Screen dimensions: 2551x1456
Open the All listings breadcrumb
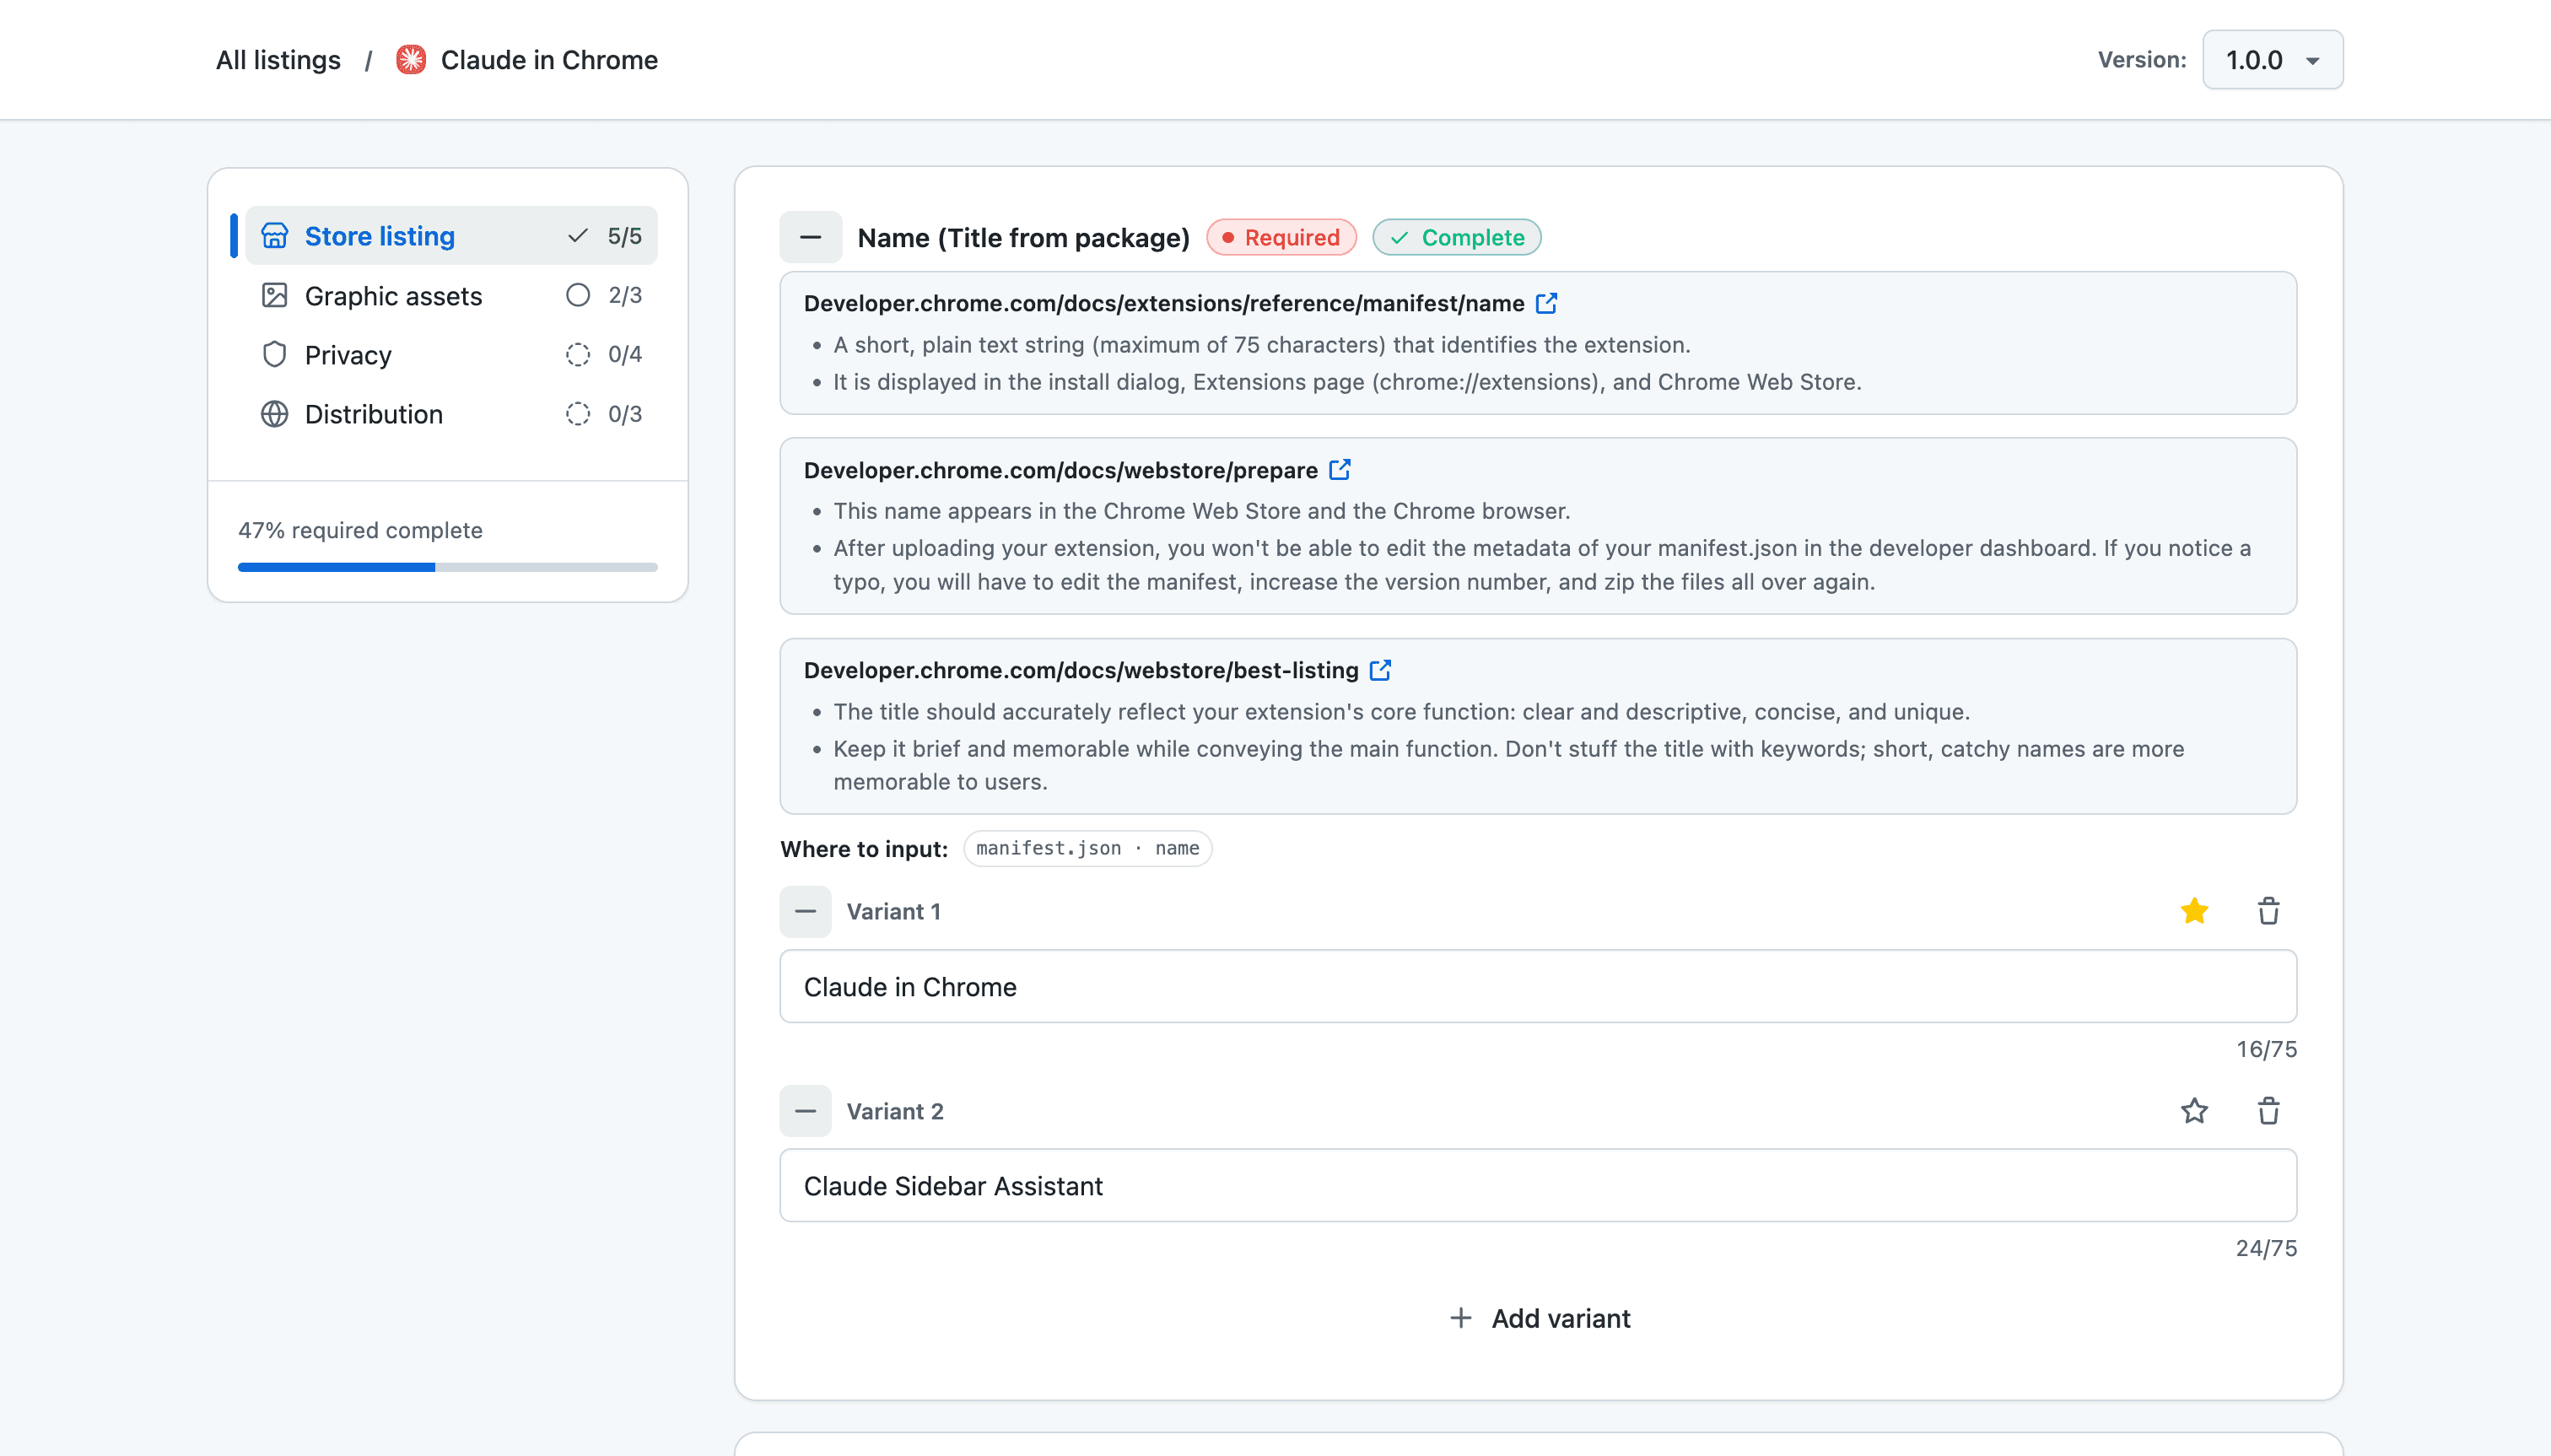coord(278,60)
